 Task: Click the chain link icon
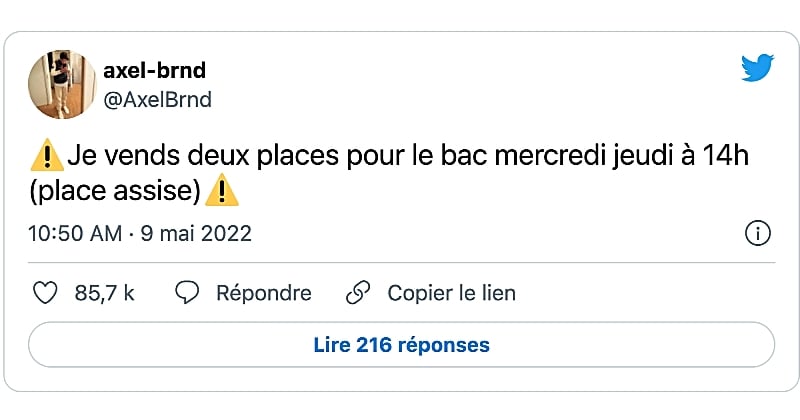358,293
